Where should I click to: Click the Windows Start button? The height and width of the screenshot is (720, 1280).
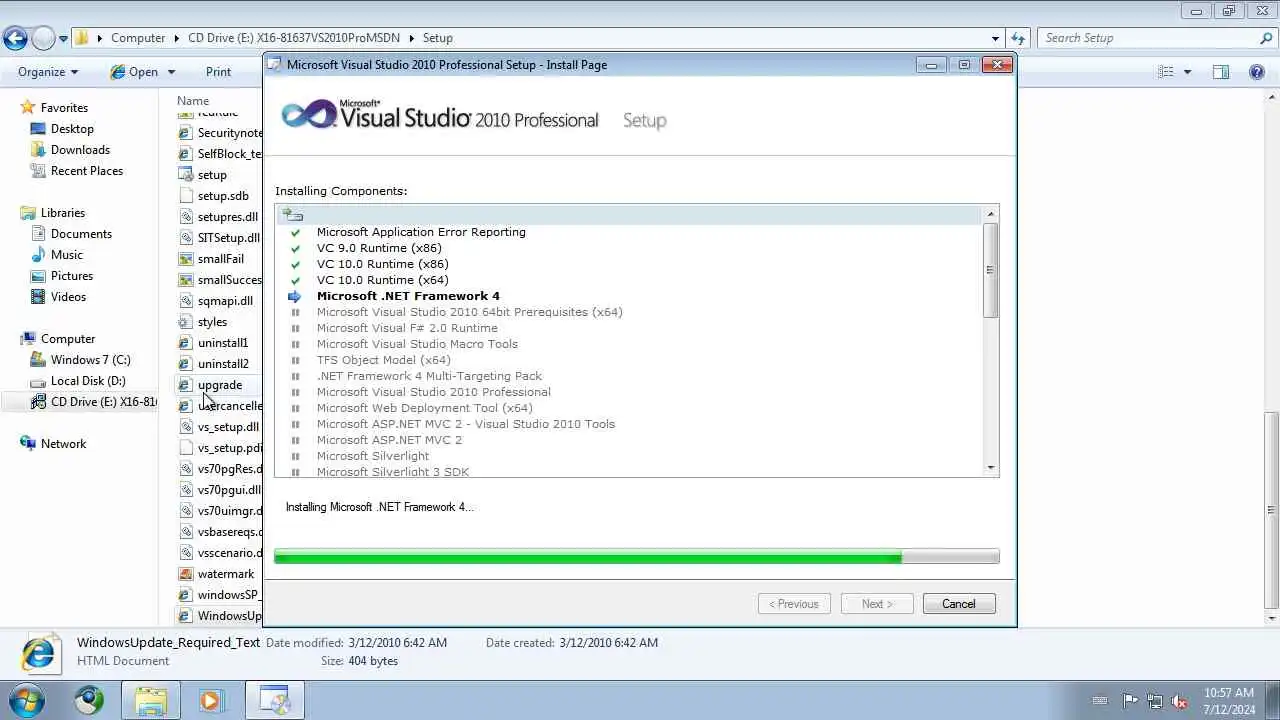click(27, 699)
